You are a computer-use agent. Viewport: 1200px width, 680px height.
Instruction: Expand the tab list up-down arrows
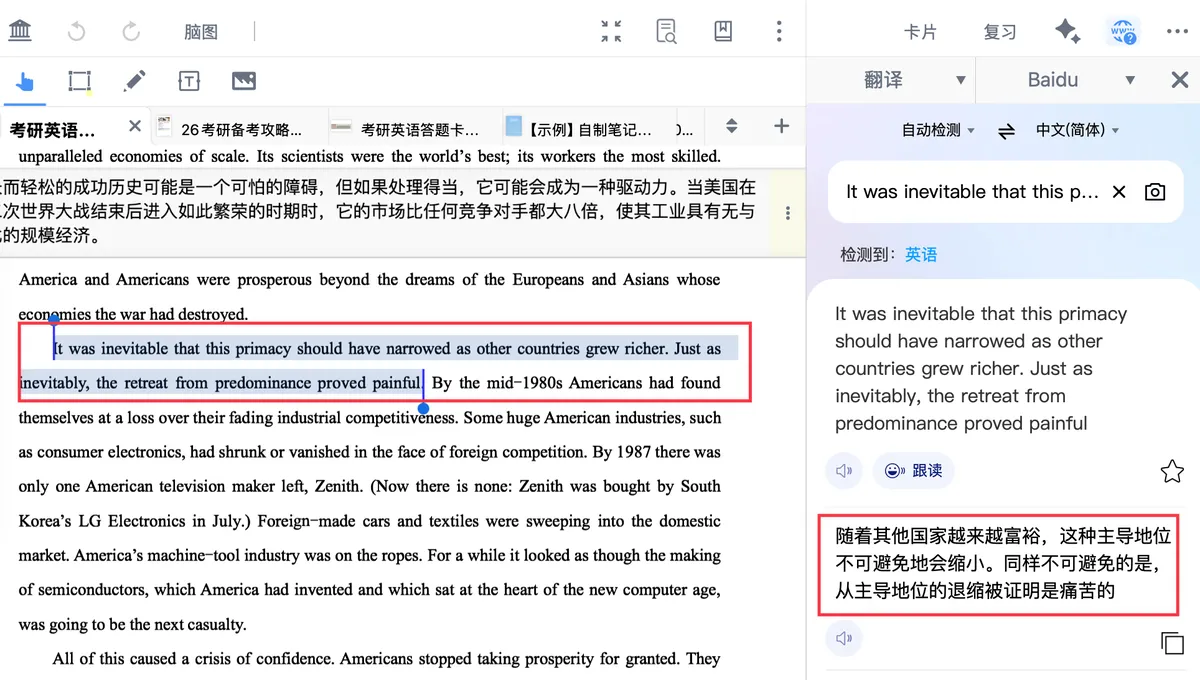click(732, 126)
